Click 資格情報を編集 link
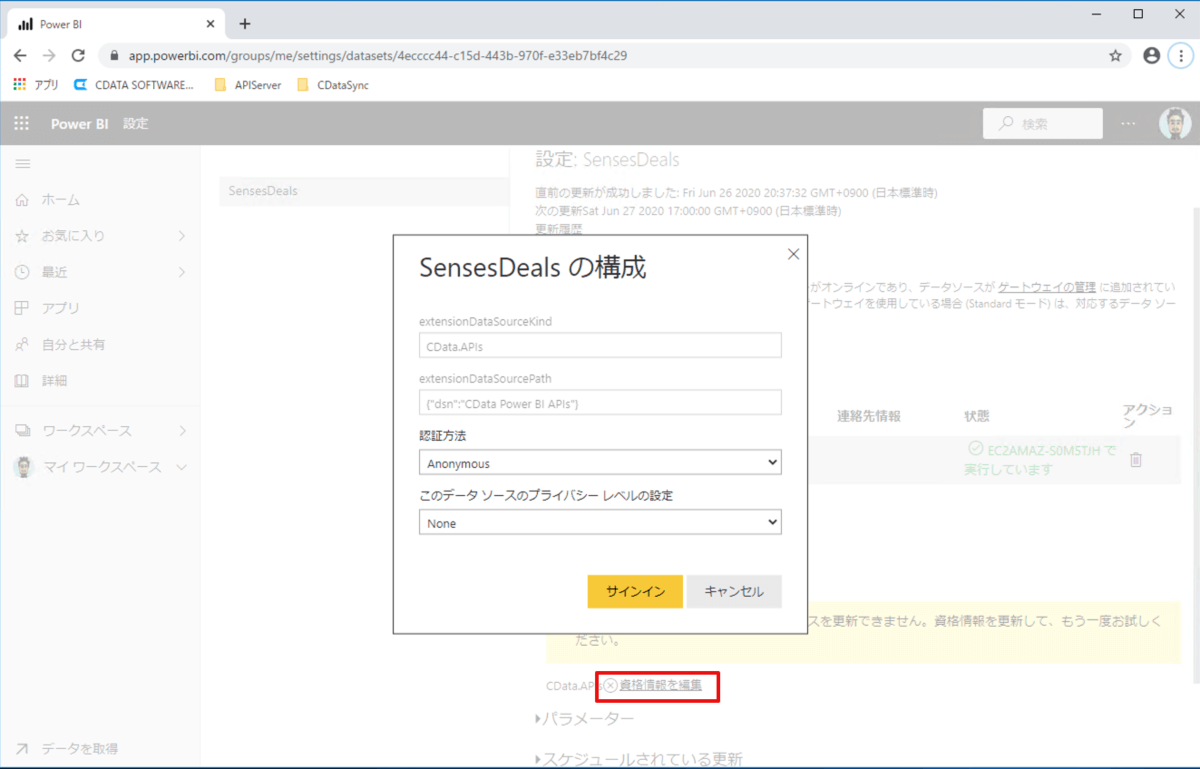Viewport: 1200px width, 769px height. click(660, 685)
